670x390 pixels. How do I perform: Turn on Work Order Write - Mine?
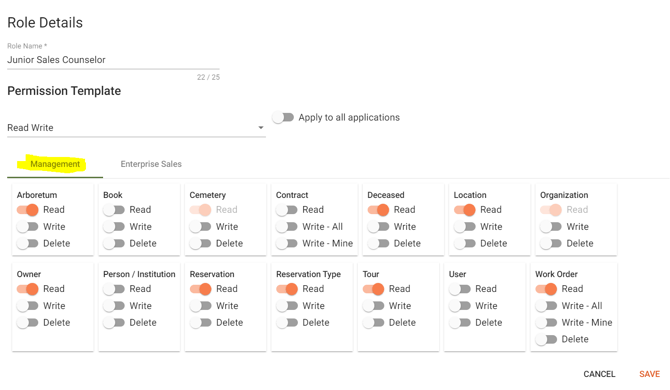coord(546,323)
